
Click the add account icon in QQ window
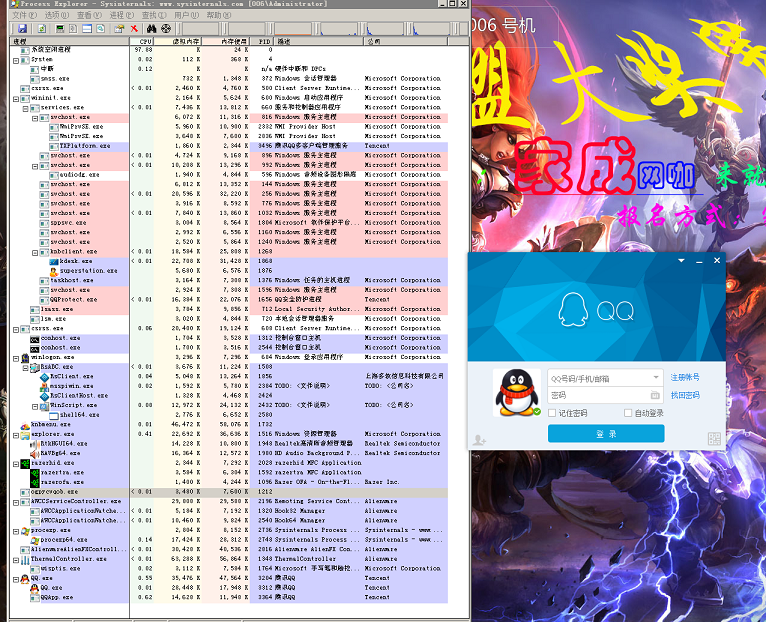point(479,440)
